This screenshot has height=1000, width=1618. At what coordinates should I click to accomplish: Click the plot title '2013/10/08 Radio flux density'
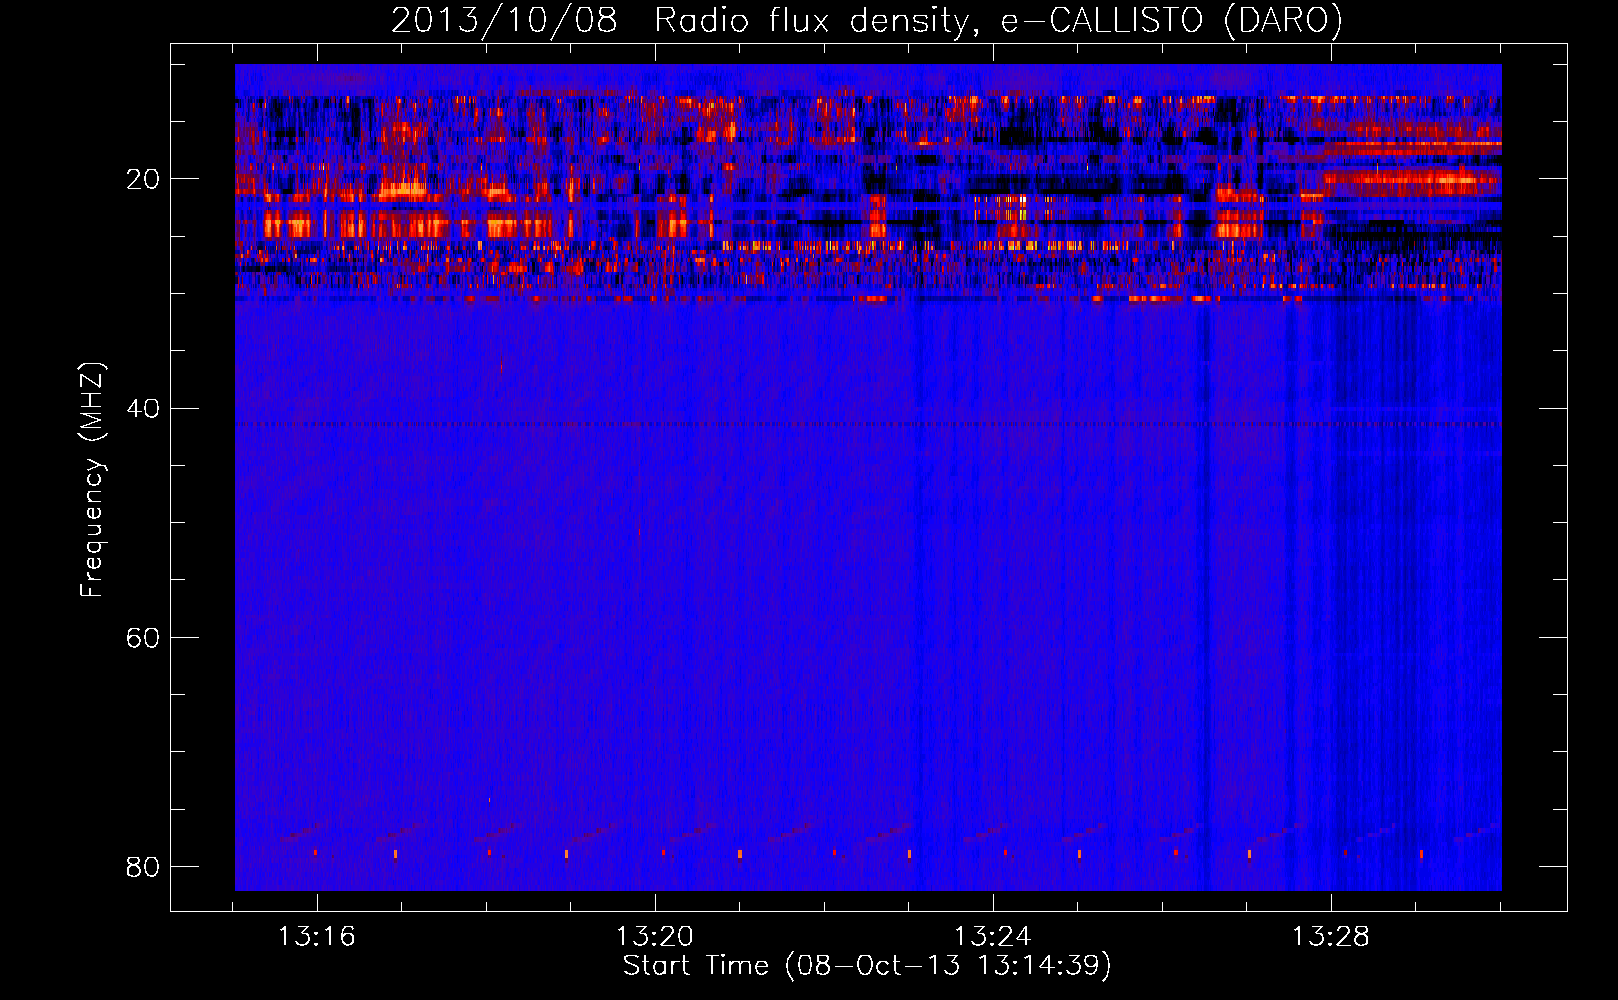pyautogui.click(x=866, y=20)
